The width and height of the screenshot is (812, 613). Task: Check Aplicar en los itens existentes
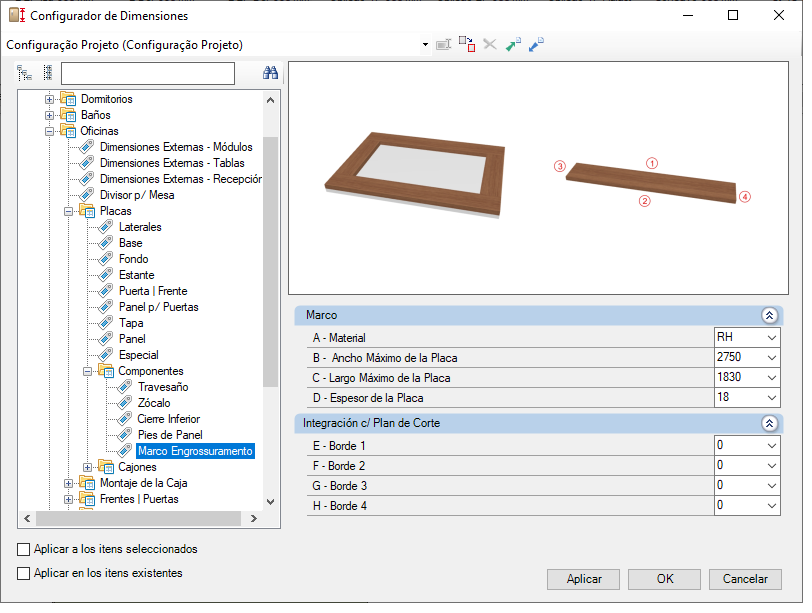23,574
